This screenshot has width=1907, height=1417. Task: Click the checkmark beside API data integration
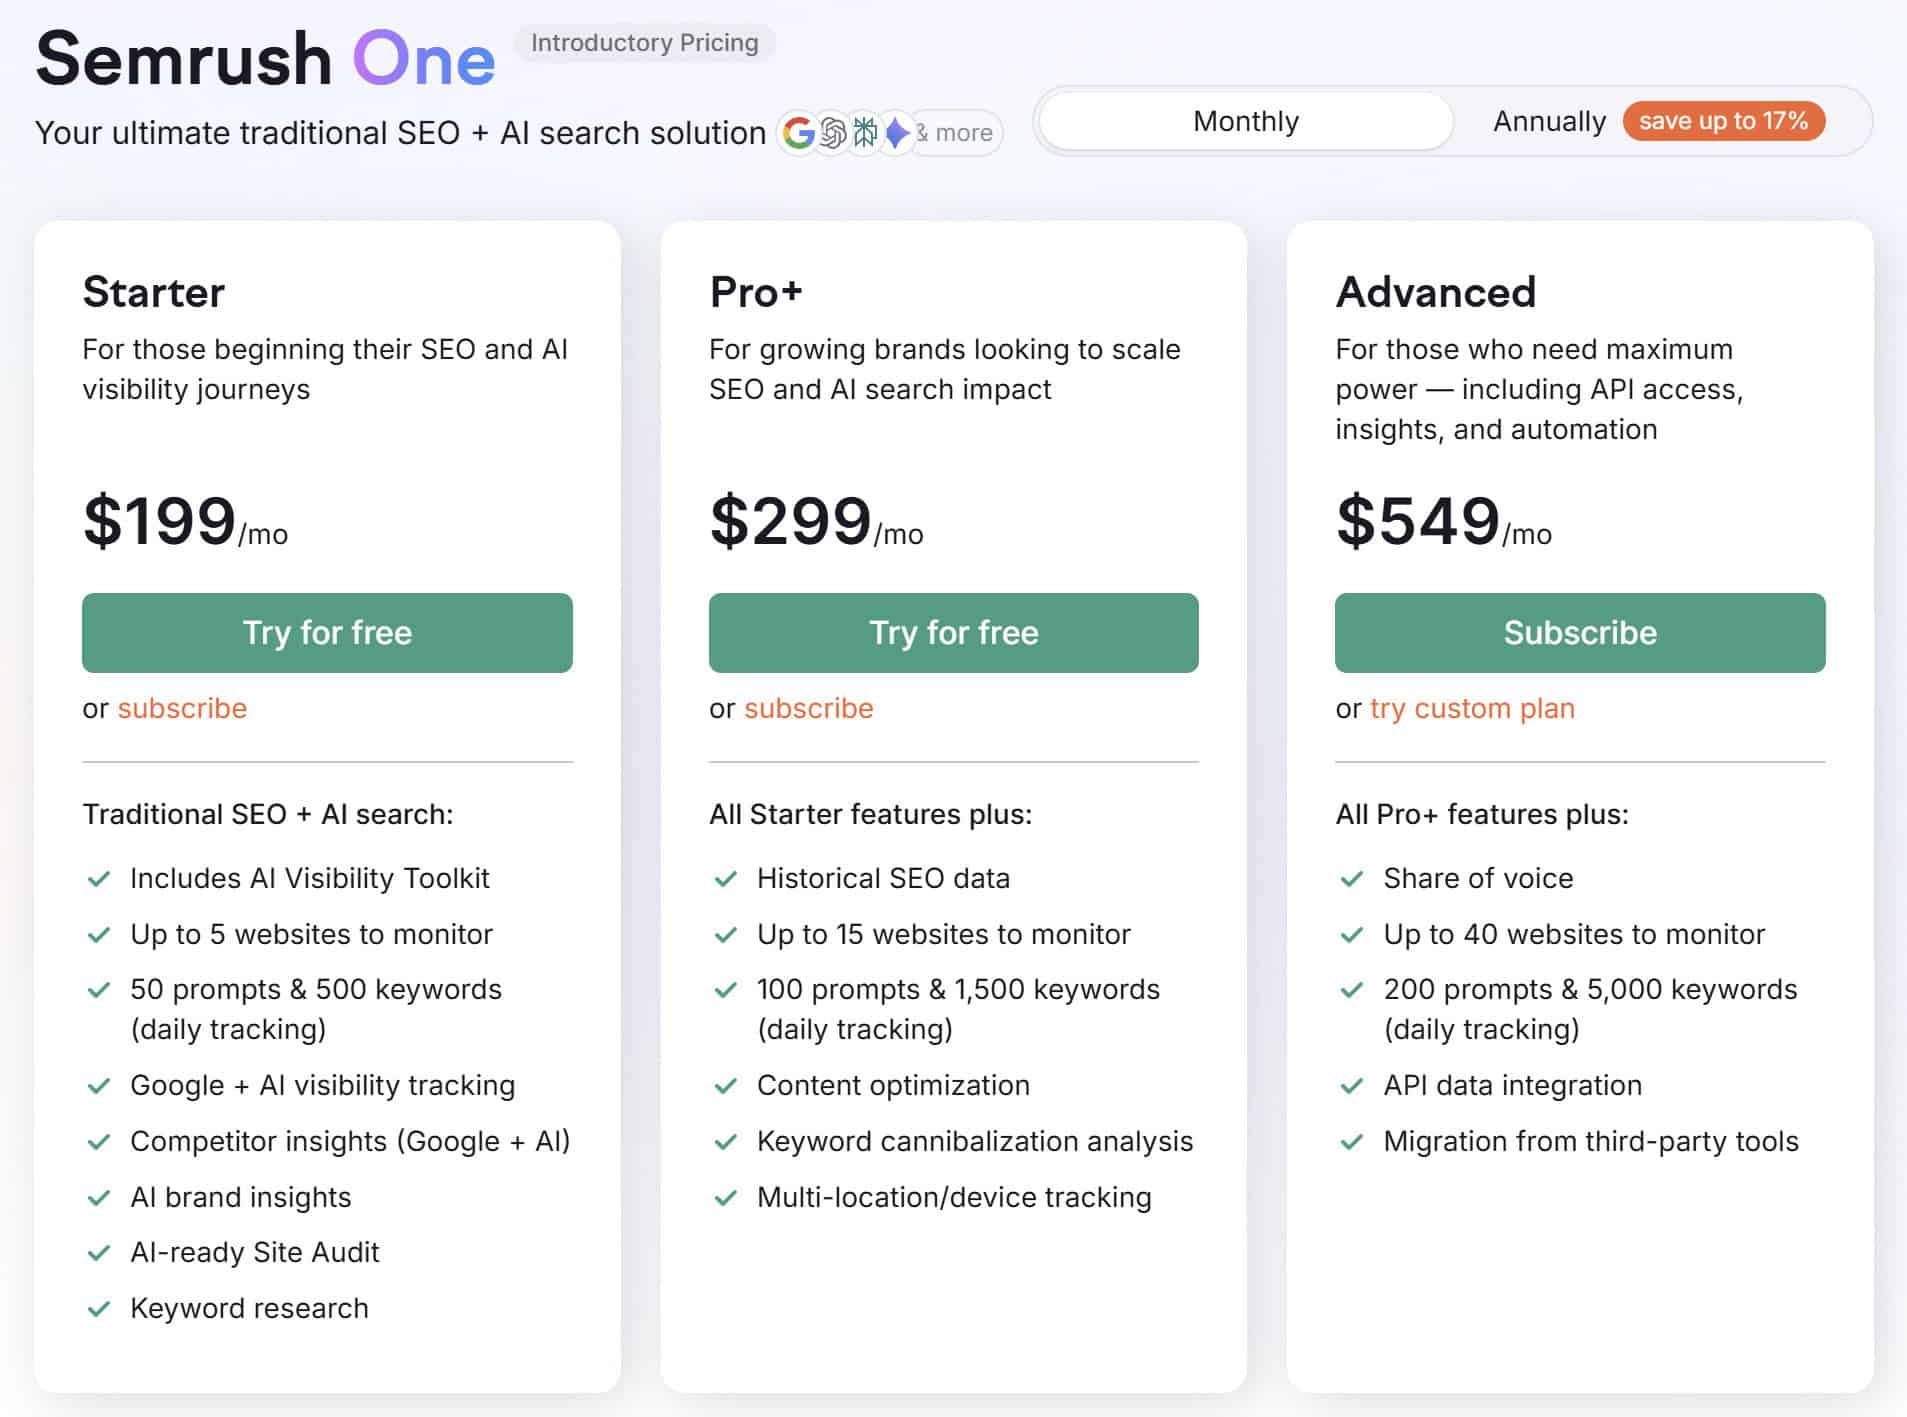tap(1352, 1085)
